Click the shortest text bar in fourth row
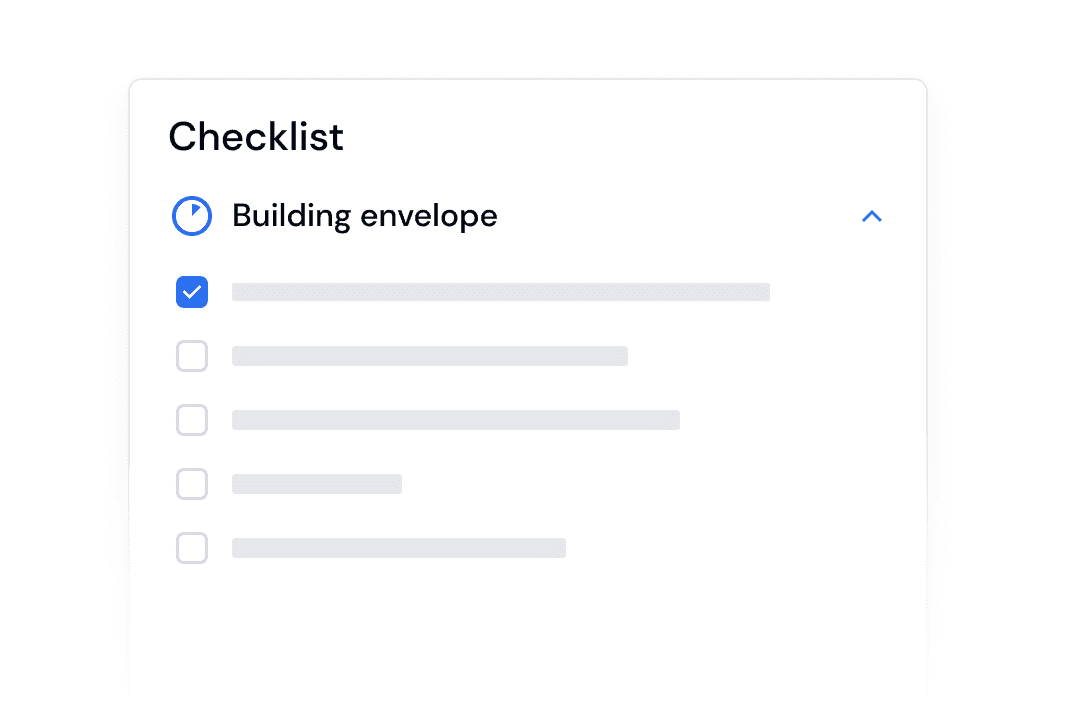The image size is (1072, 710). click(317, 484)
